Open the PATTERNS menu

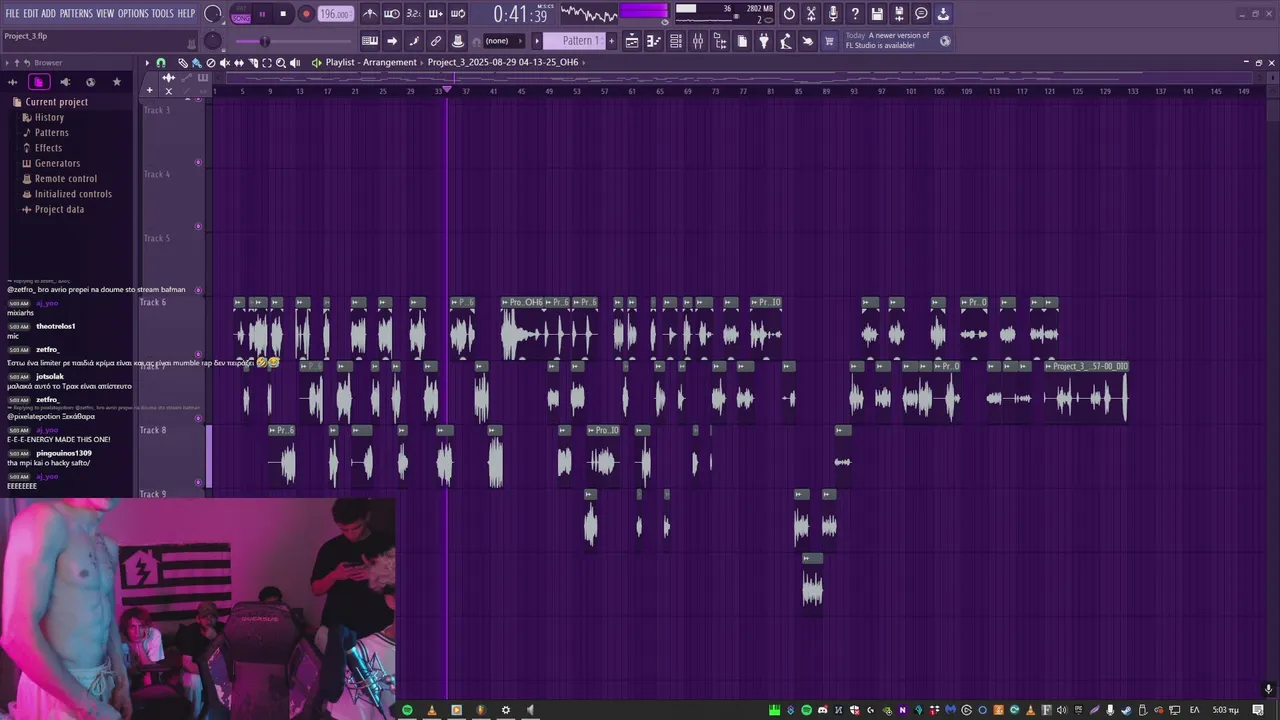click(x=76, y=13)
